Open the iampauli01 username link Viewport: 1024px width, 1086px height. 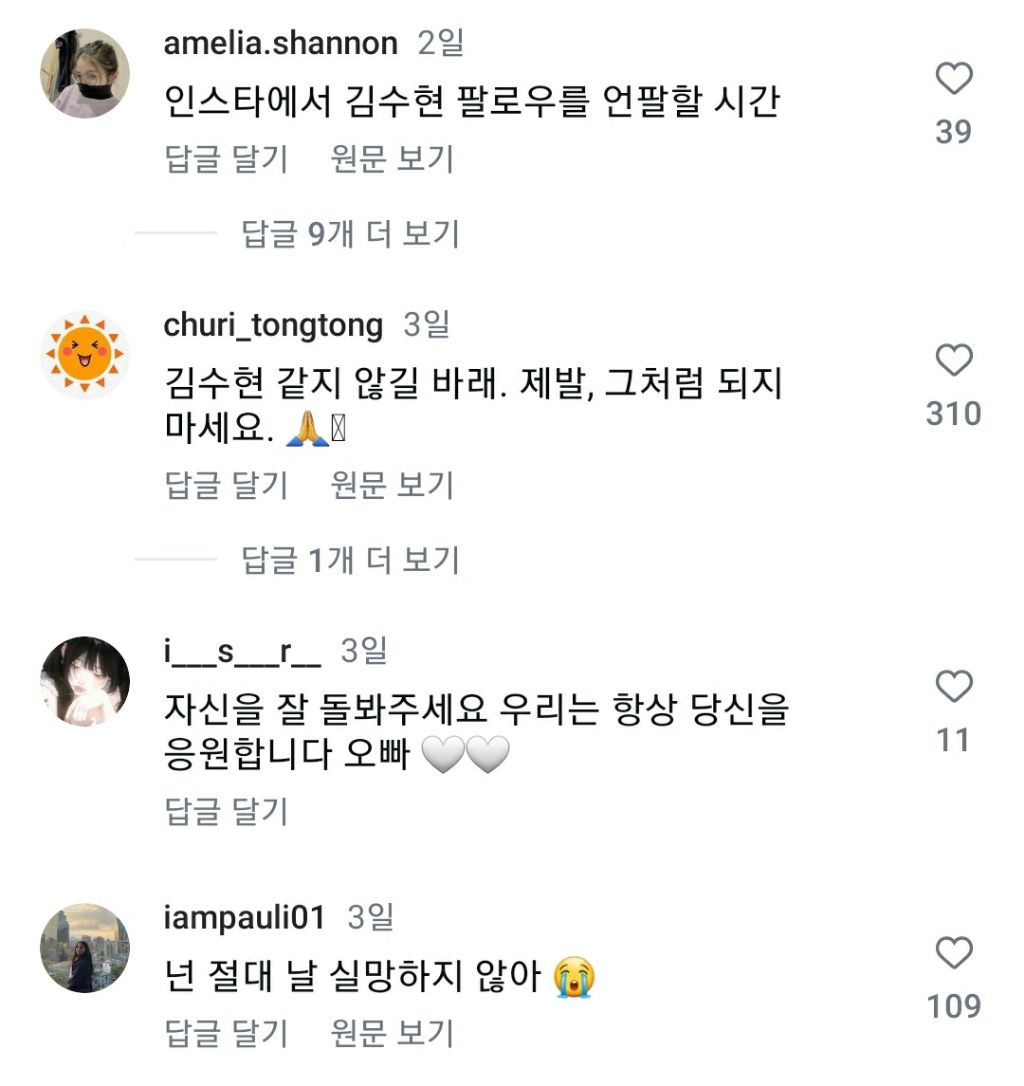(x=244, y=918)
